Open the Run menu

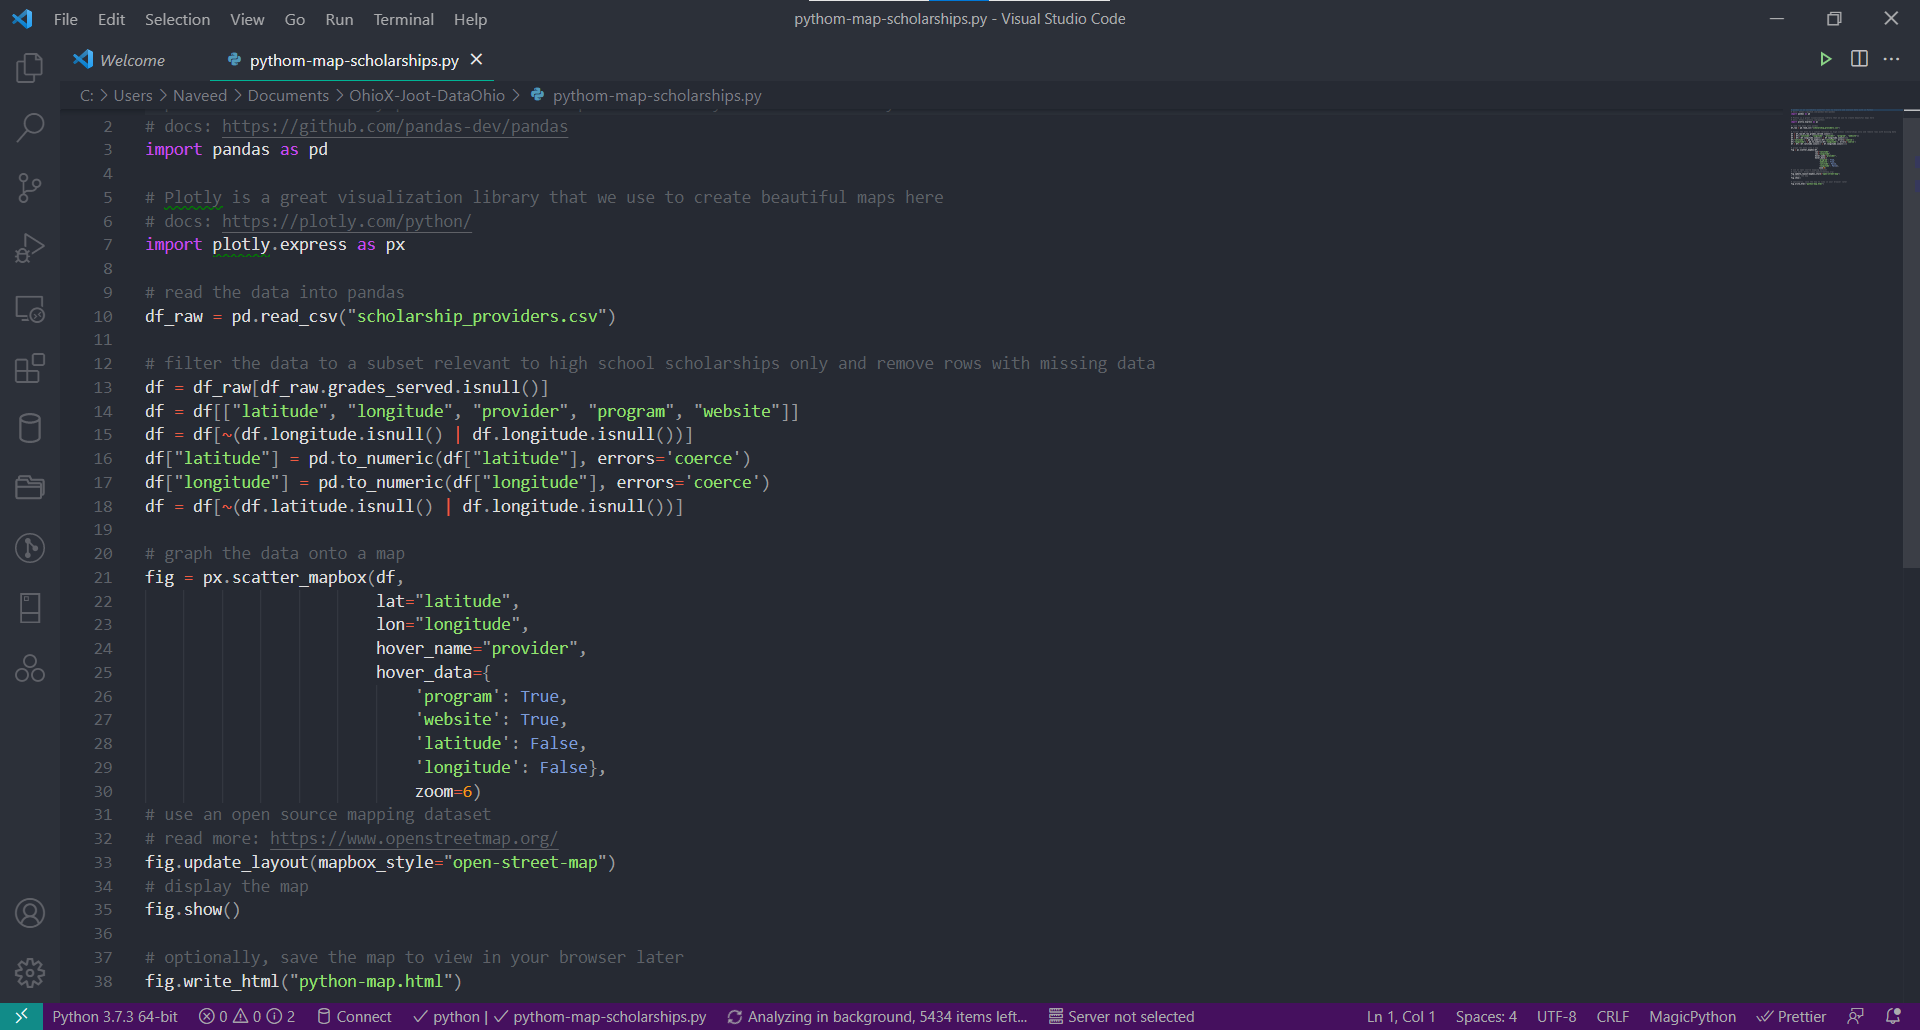[339, 19]
